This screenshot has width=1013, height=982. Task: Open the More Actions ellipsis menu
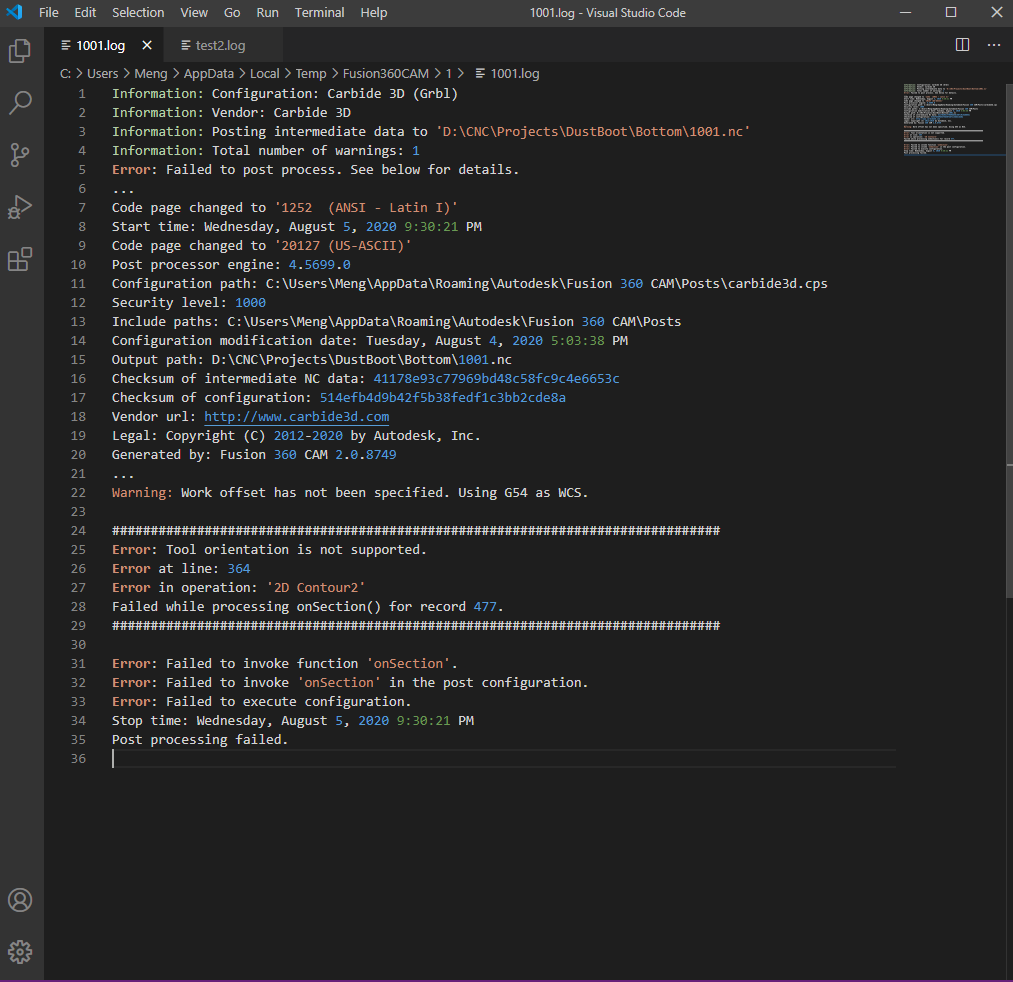[x=994, y=45]
